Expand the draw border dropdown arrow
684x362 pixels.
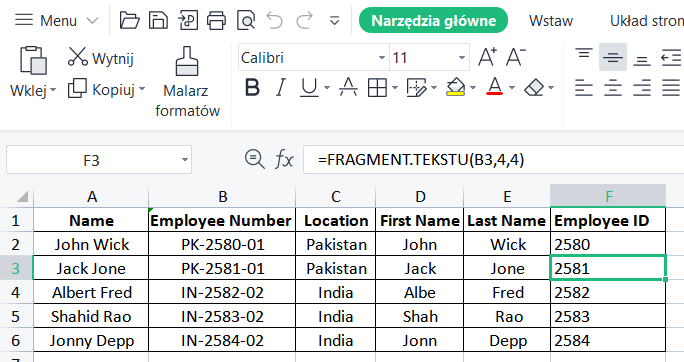[434, 88]
